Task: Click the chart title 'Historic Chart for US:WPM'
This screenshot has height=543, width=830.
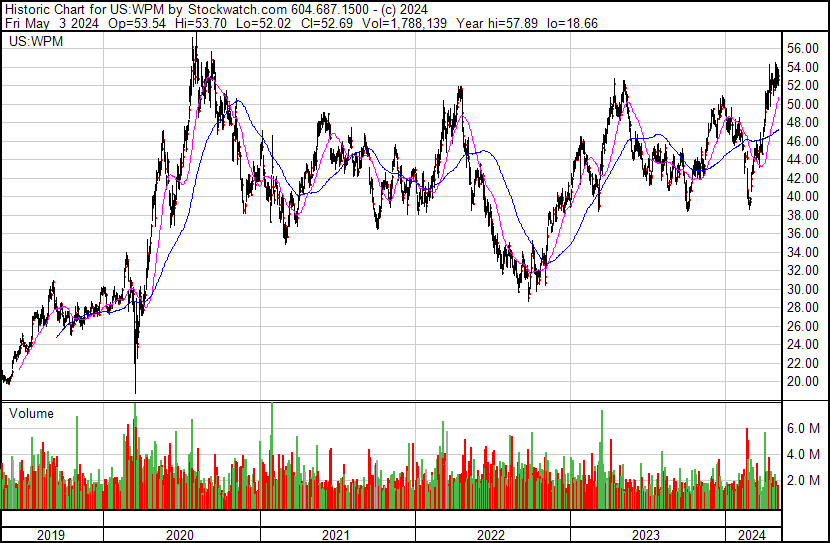Action: pos(86,10)
